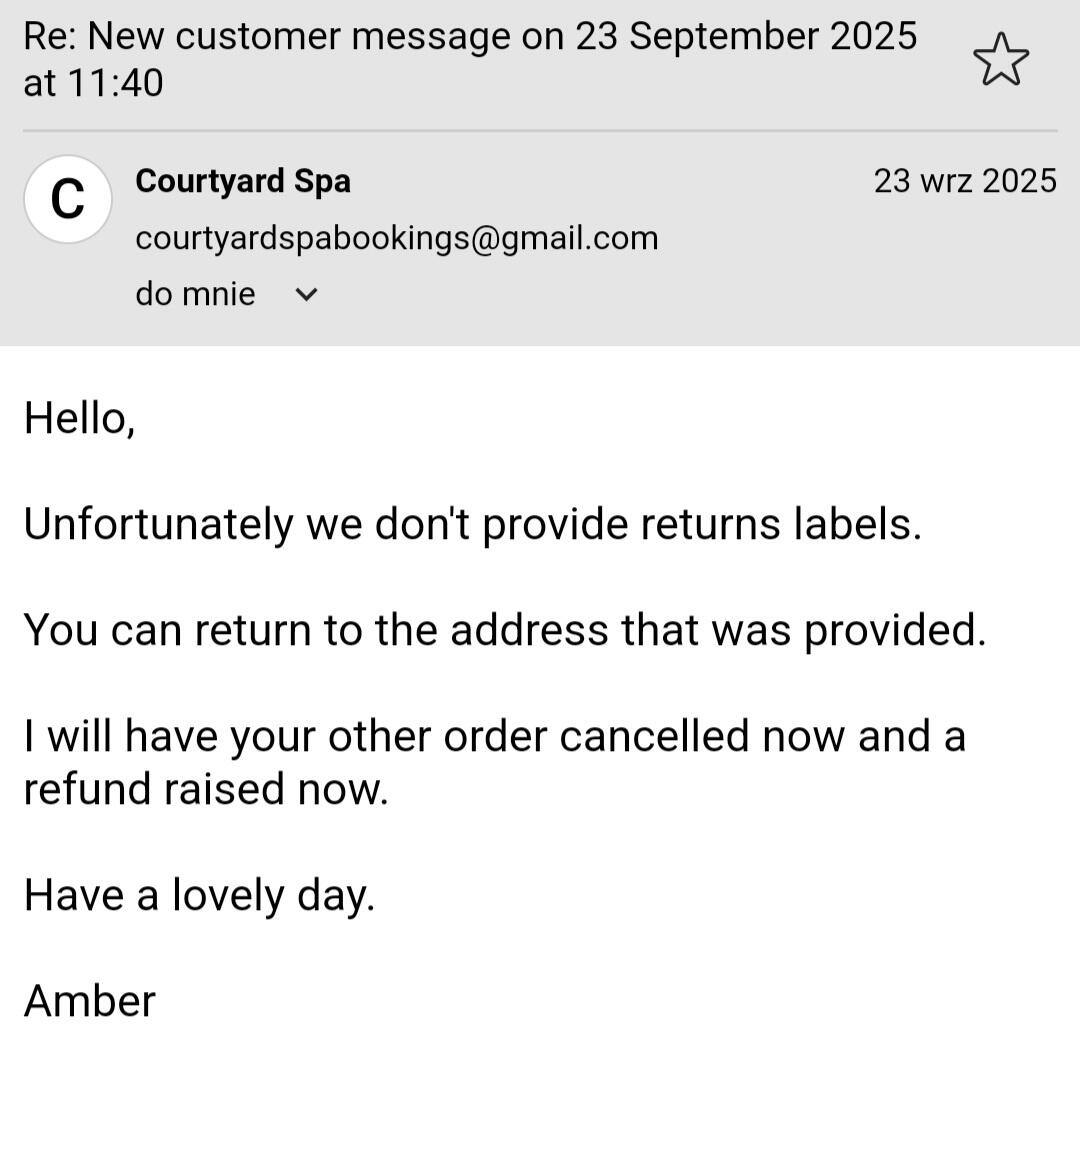Click the line "Have a lovely day."
Viewport: 1080px width, 1171px height.
click(199, 895)
